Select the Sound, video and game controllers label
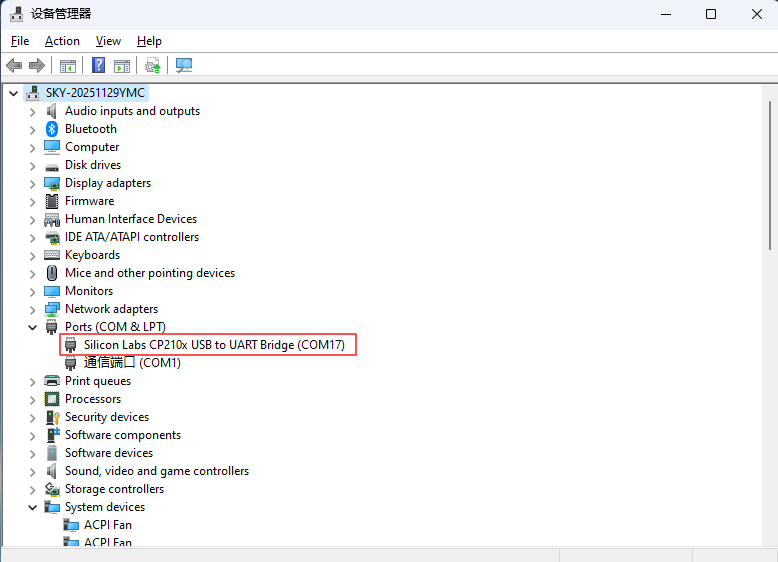 pyautogui.click(x=157, y=471)
